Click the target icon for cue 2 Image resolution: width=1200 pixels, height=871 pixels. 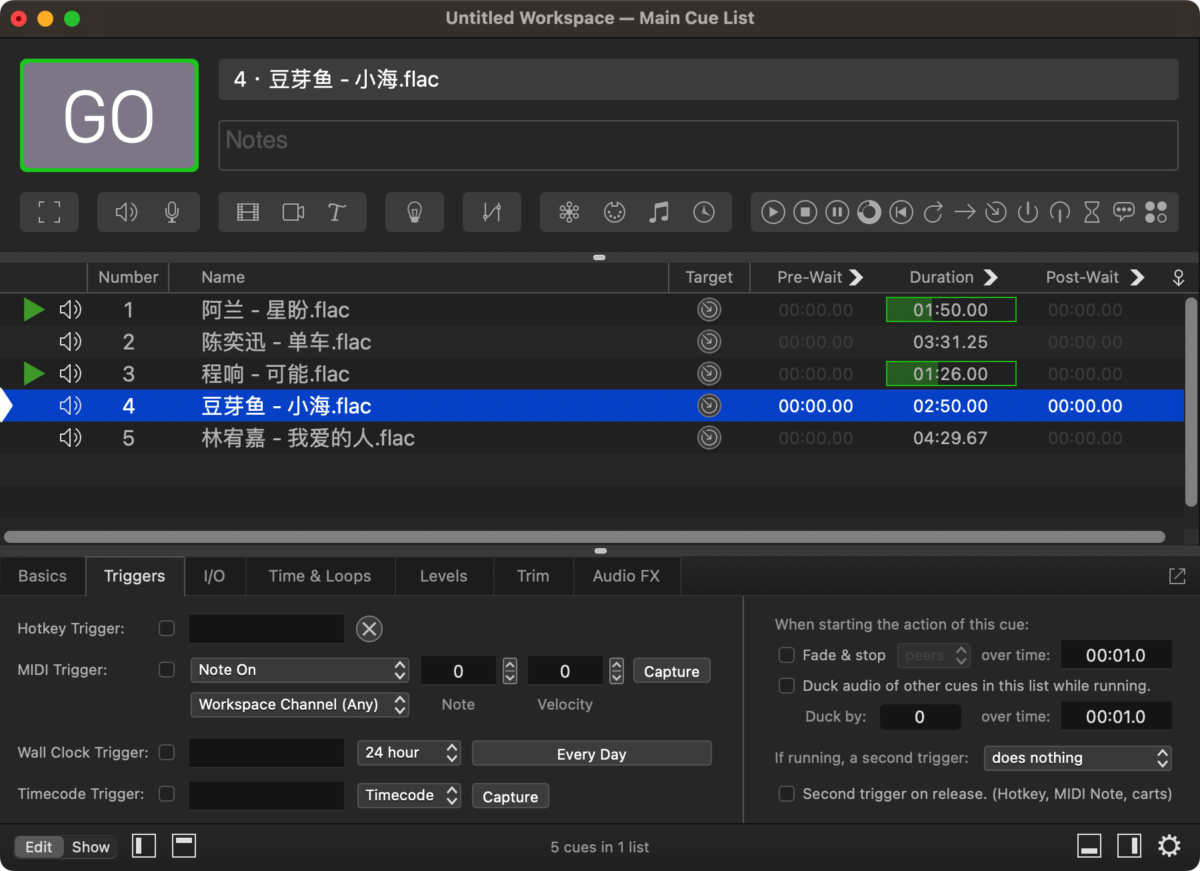pyautogui.click(x=709, y=342)
